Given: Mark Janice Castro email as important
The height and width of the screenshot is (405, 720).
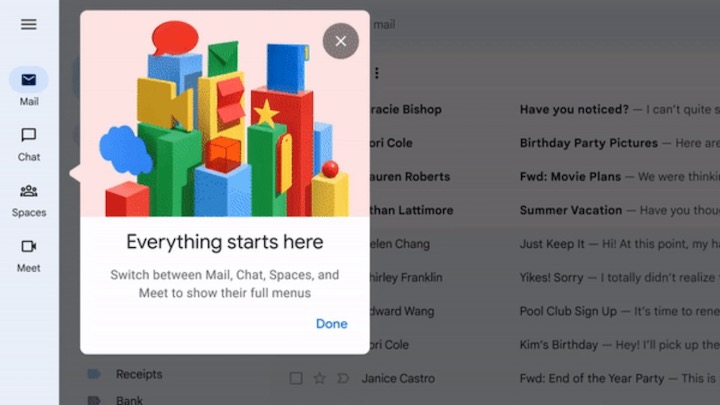Looking at the screenshot, I should [x=343, y=378].
